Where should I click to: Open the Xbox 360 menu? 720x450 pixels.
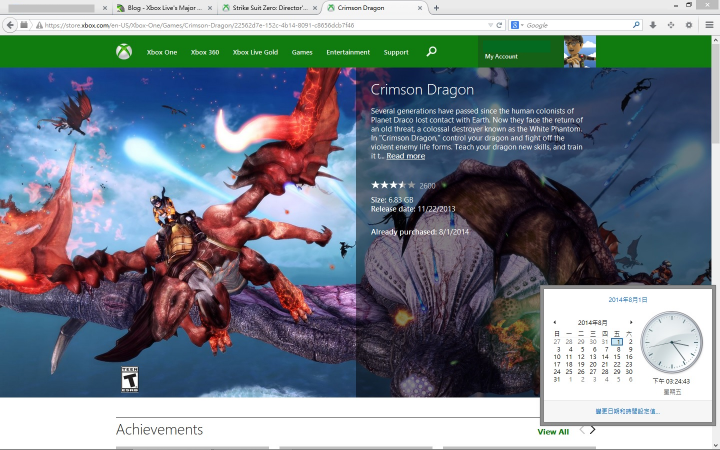[205, 52]
